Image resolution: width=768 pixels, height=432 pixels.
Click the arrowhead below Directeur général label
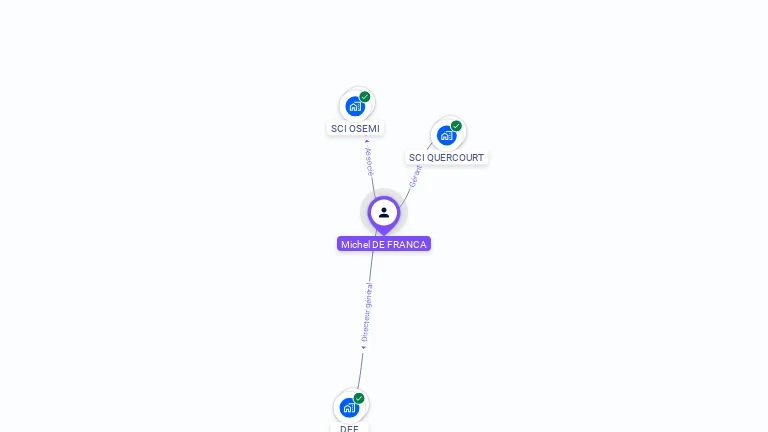tap(363, 347)
